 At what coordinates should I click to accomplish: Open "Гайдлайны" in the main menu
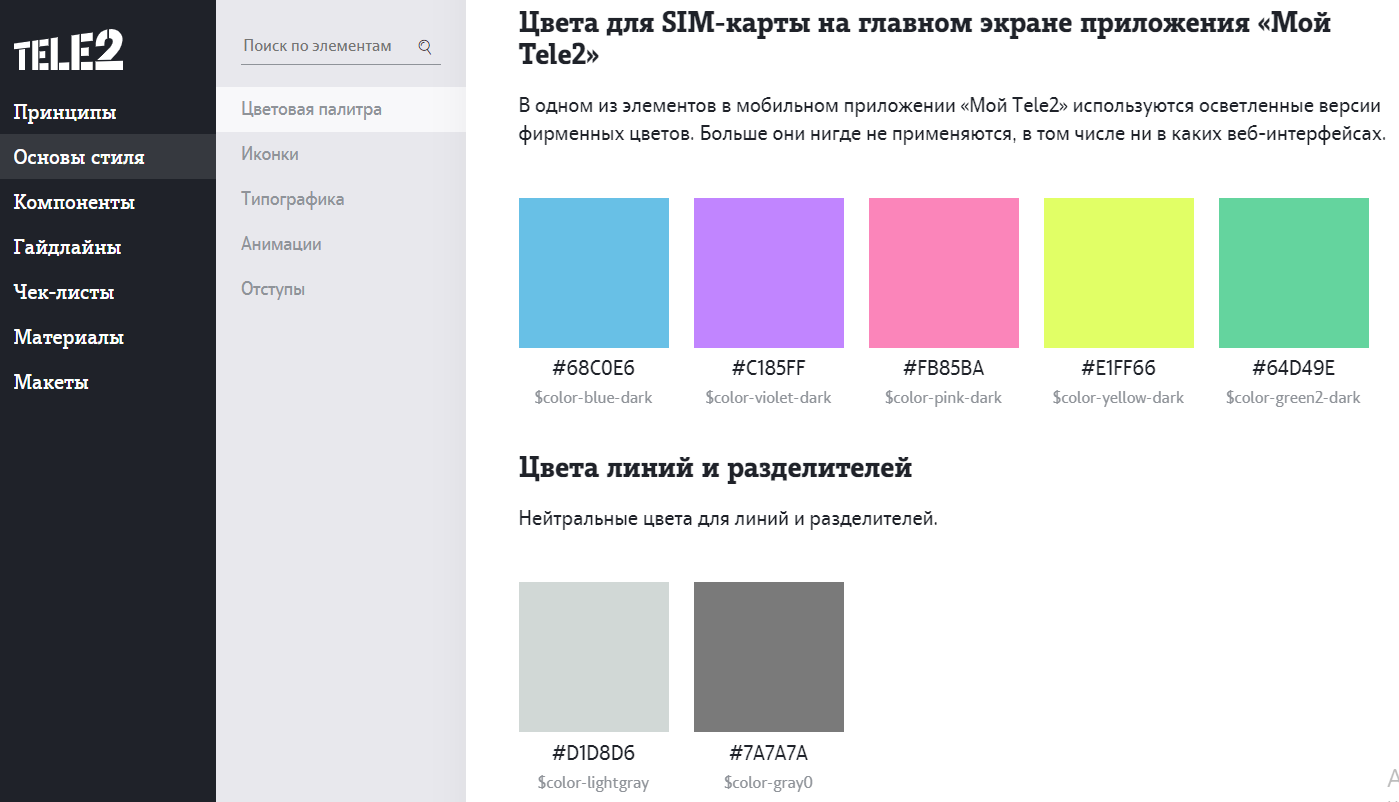click(67, 247)
